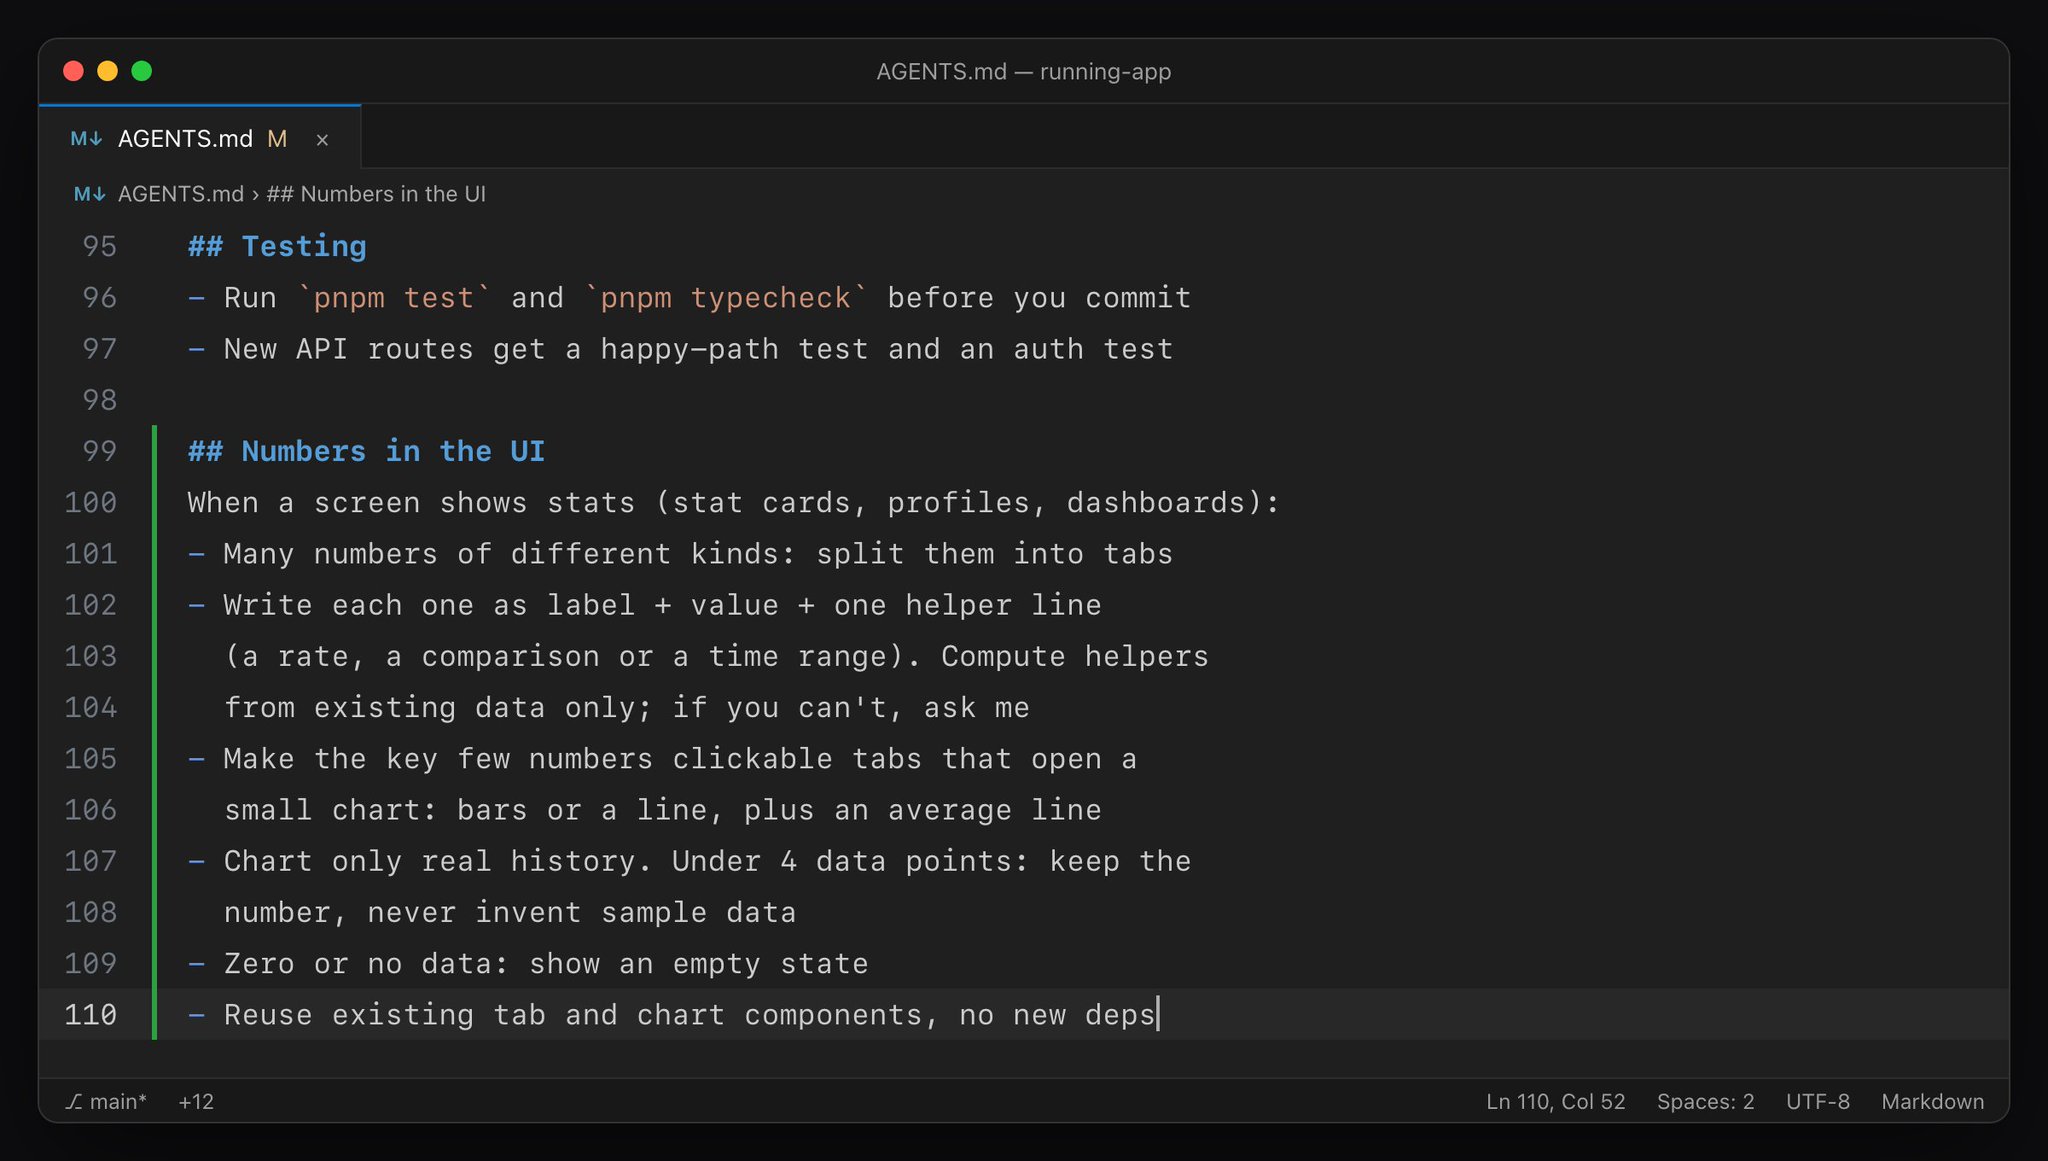Open the main* git branch indicator

tap(106, 1101)
